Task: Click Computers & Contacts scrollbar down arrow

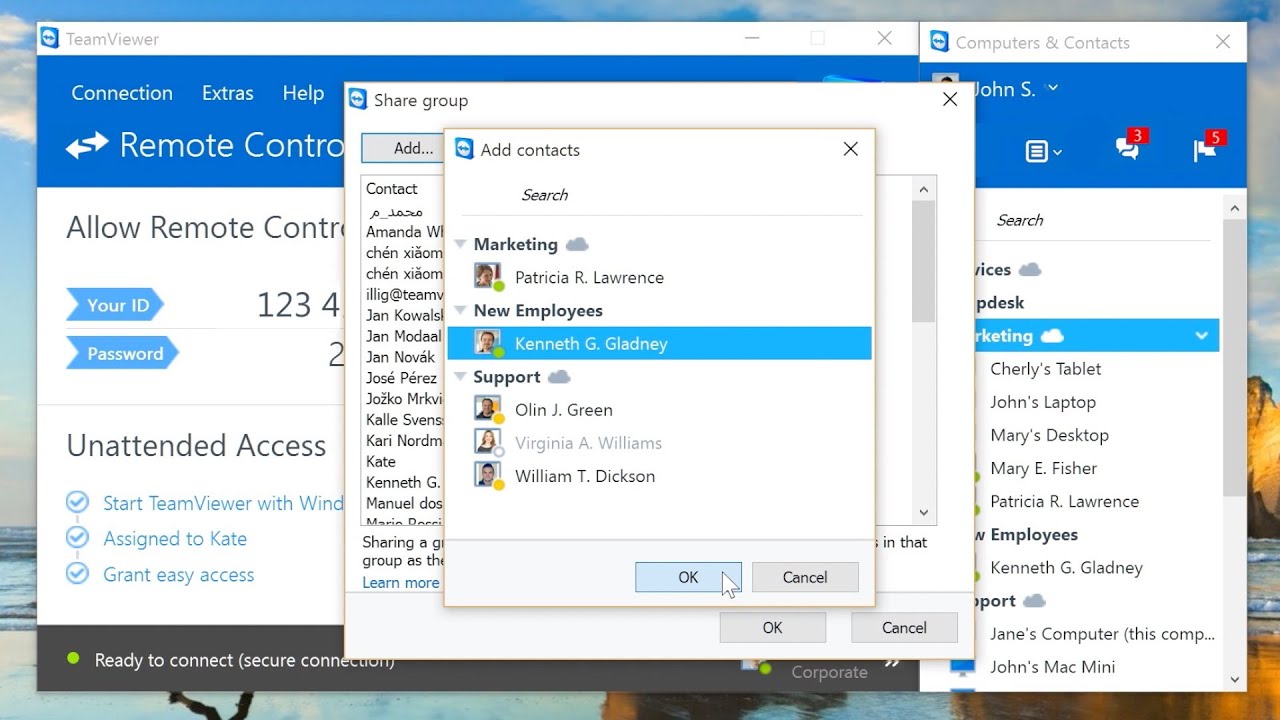Action: click(x=1235, y=678)
